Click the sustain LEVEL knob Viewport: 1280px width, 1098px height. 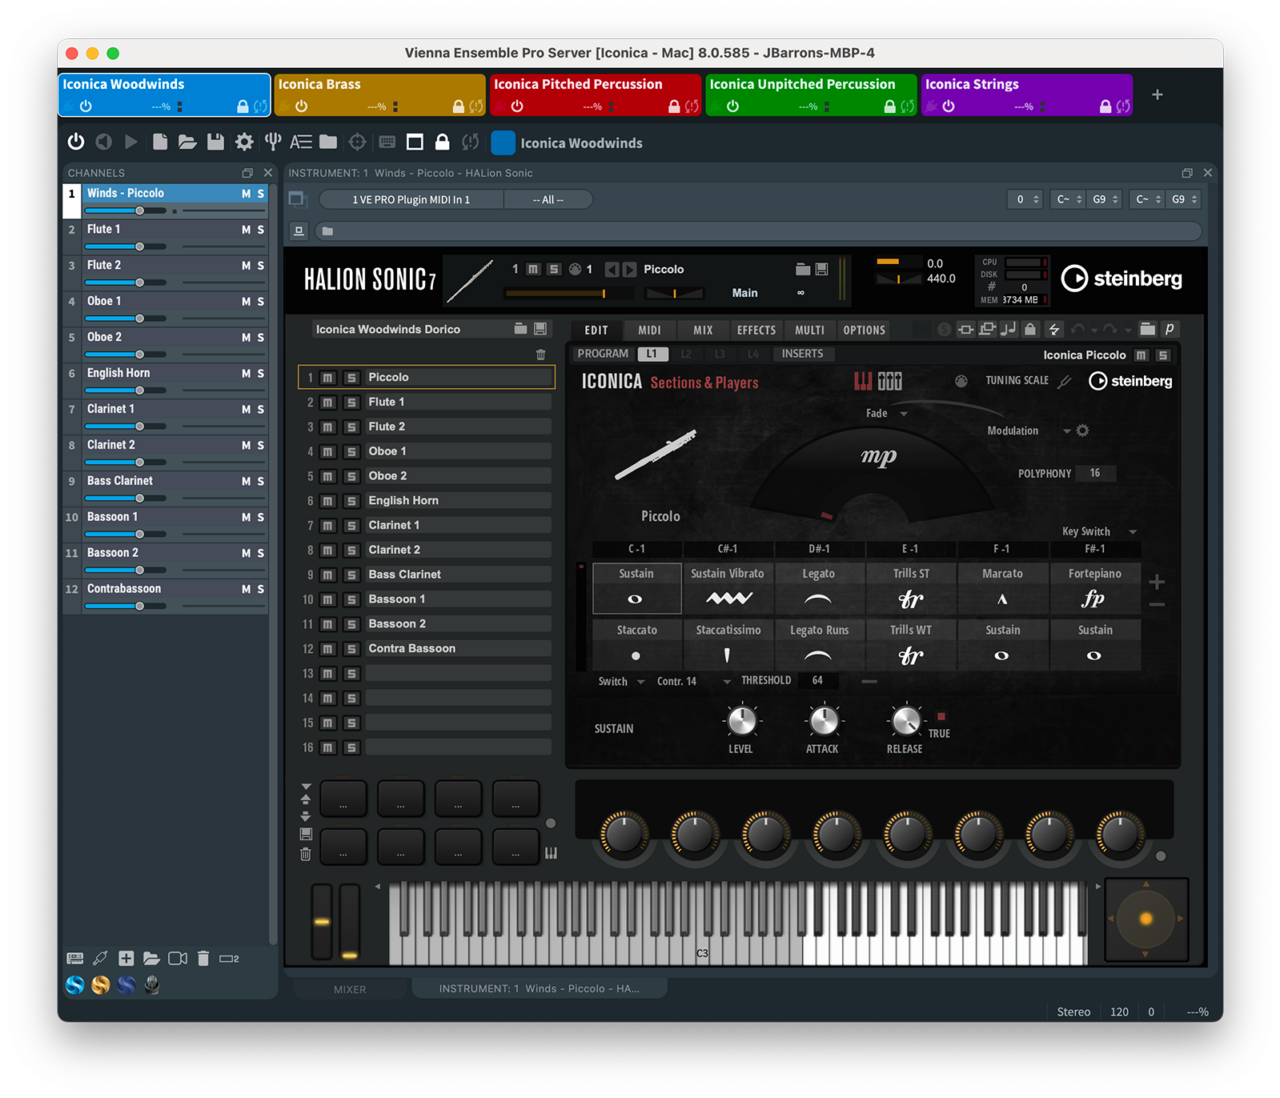tap(741, 720)
